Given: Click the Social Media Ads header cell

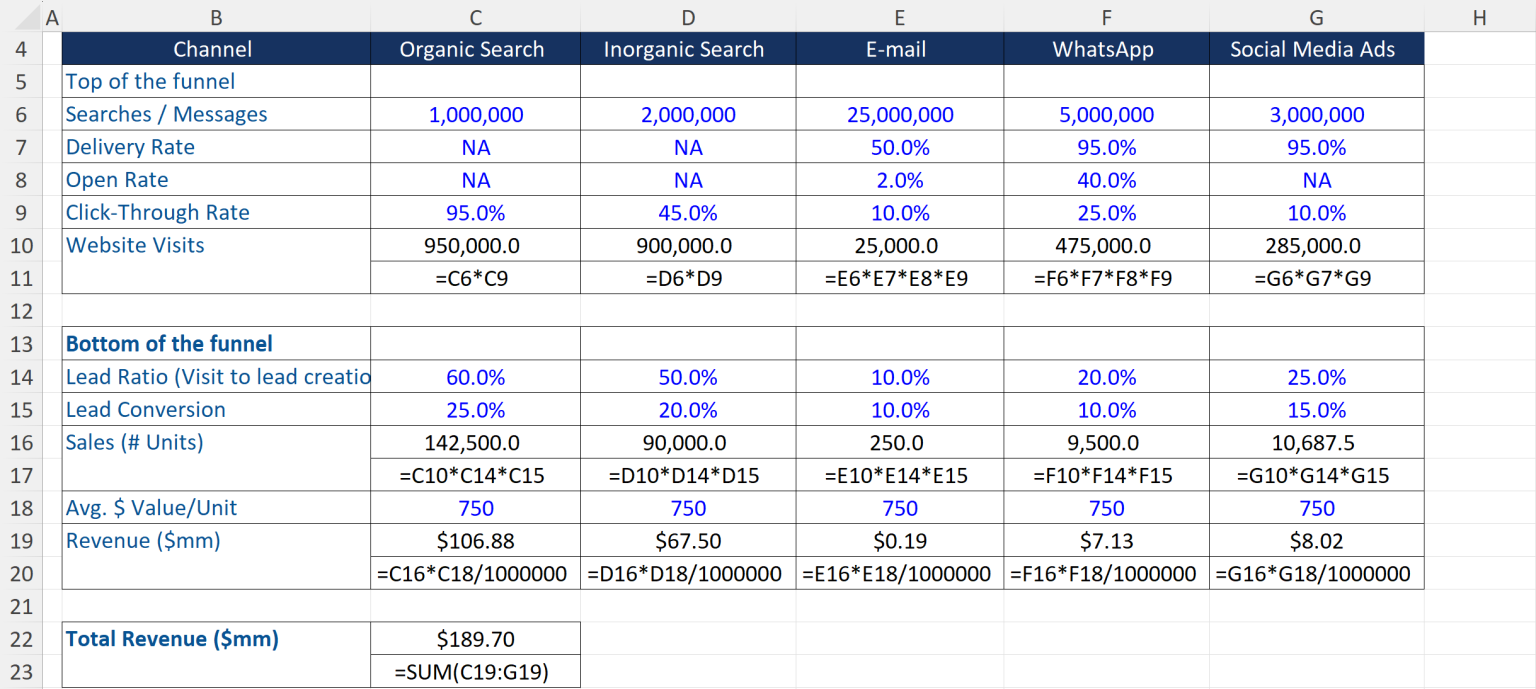Looking at the screenshot, I should coord(1316,48).
